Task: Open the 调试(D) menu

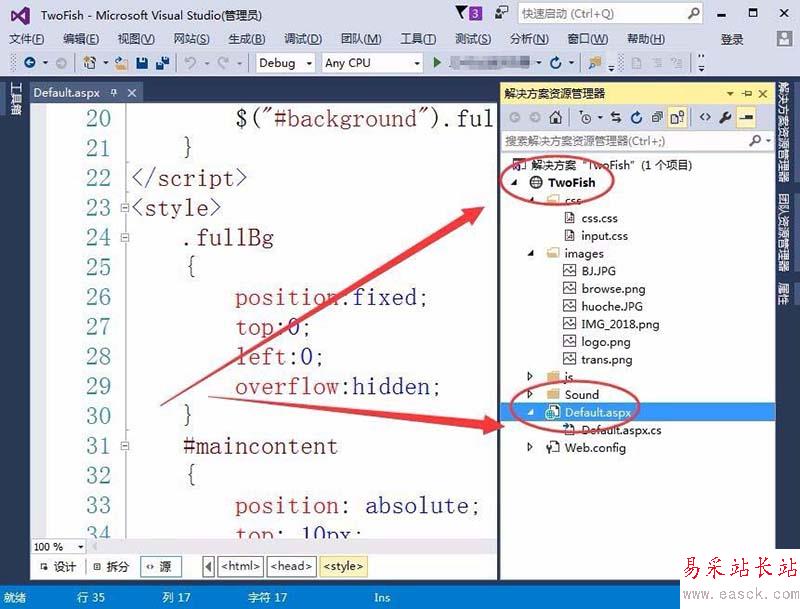Action: (303, 39)
